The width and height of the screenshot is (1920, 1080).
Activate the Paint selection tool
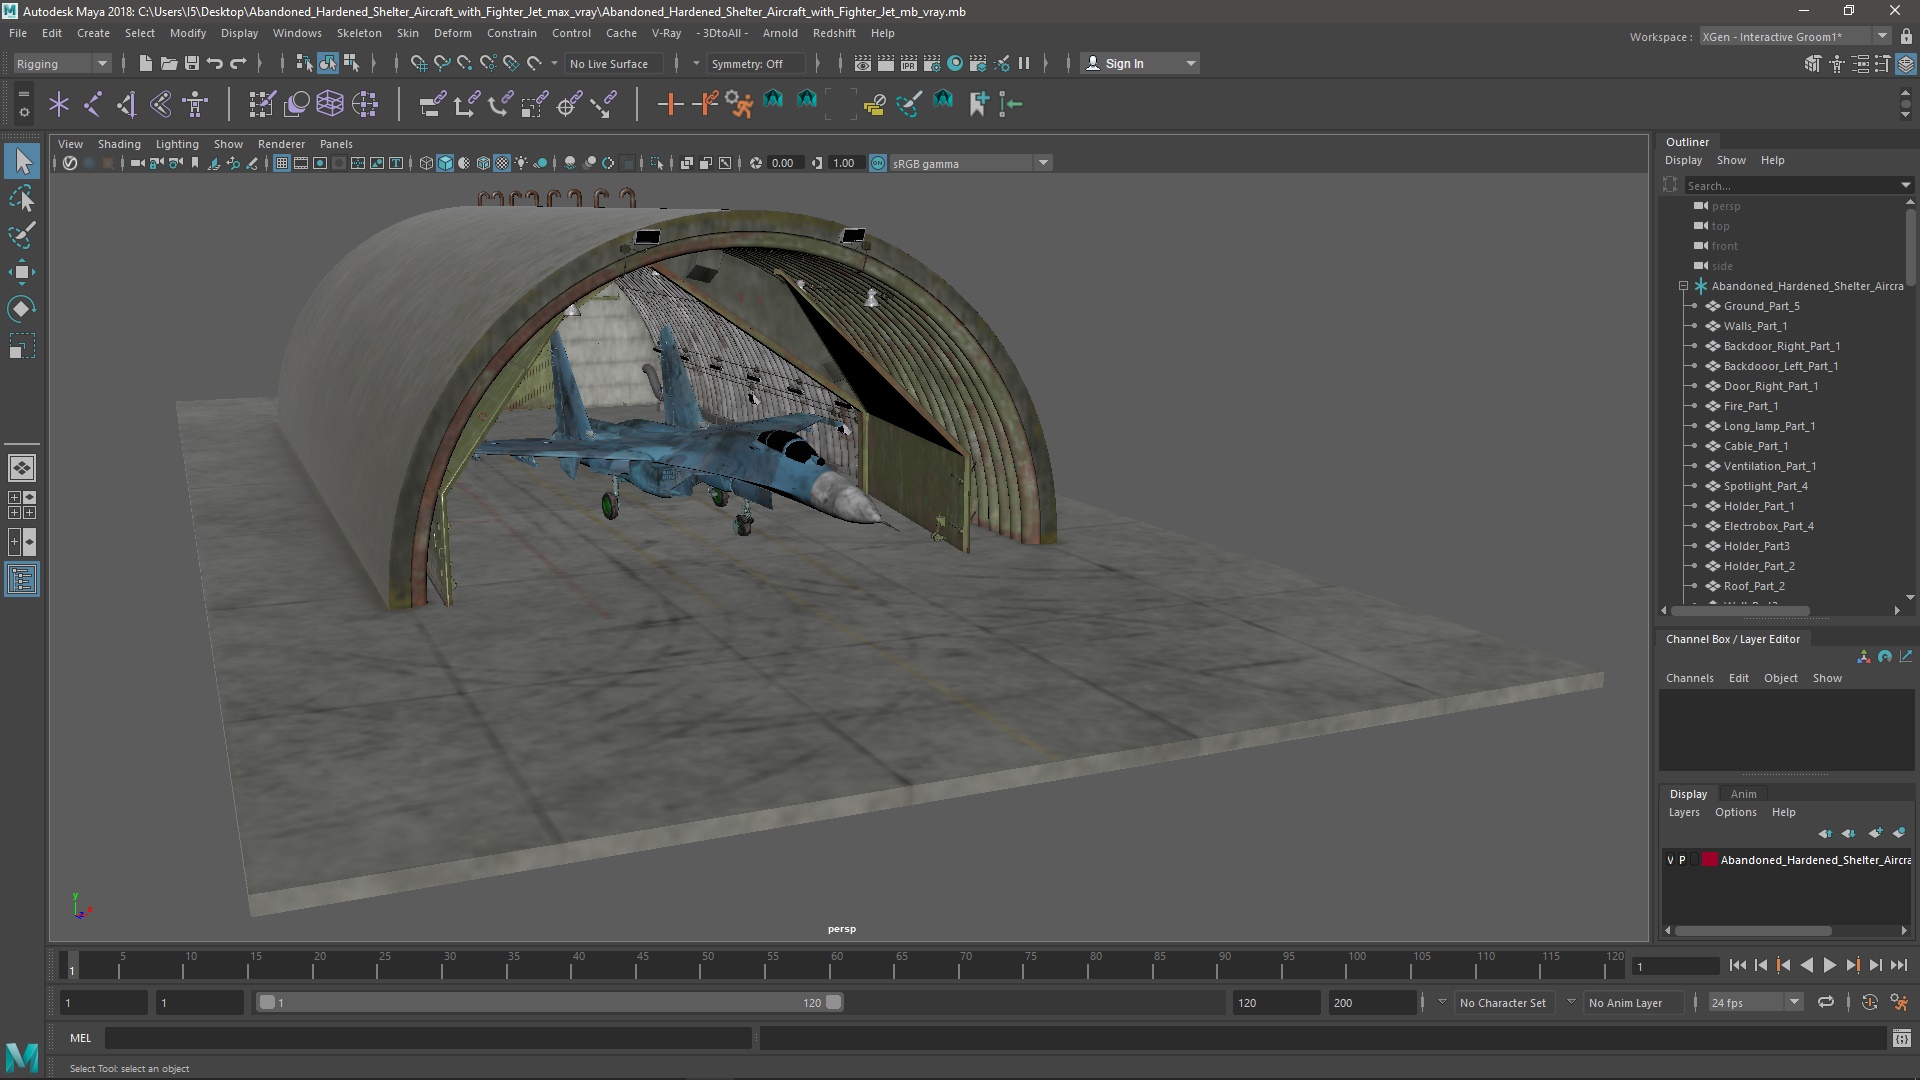click(x=22, y=235)
